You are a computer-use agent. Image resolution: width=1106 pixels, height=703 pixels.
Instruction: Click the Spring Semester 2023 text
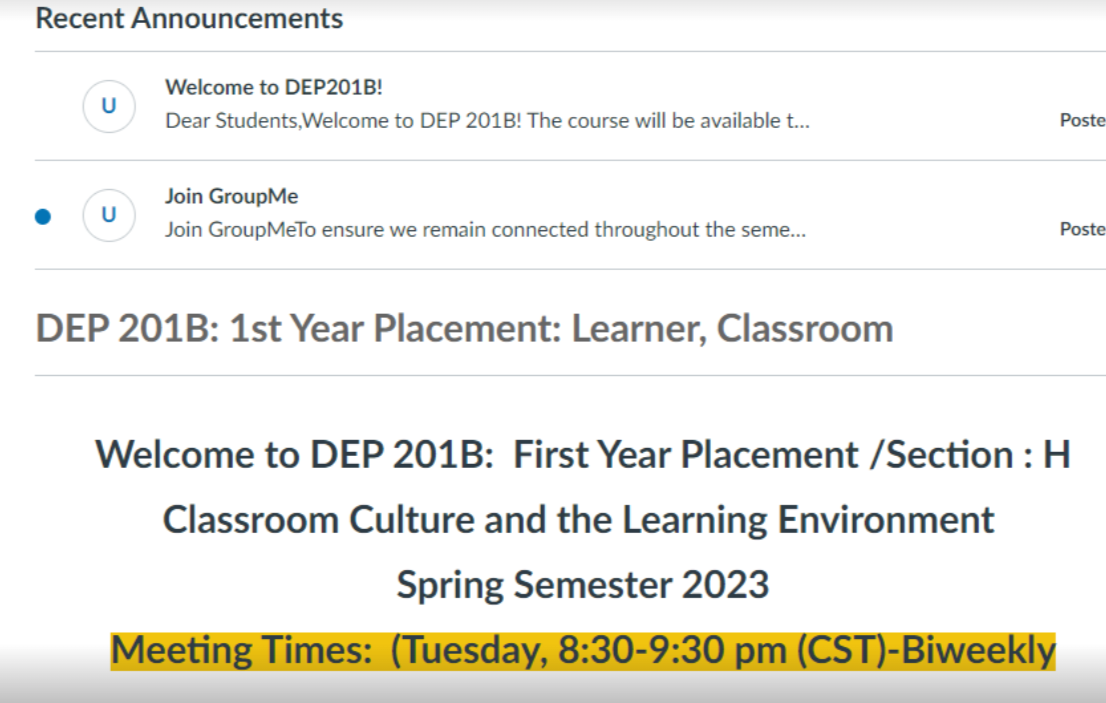583,585
